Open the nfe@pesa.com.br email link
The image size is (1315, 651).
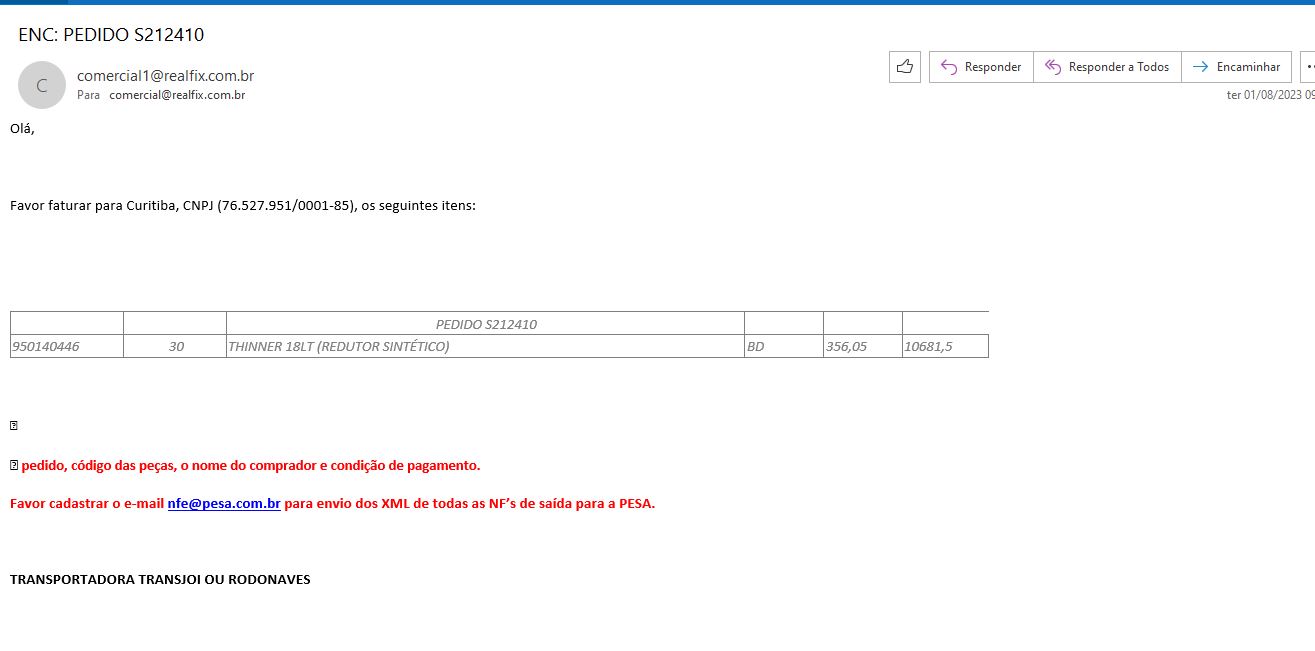(223, 503)
